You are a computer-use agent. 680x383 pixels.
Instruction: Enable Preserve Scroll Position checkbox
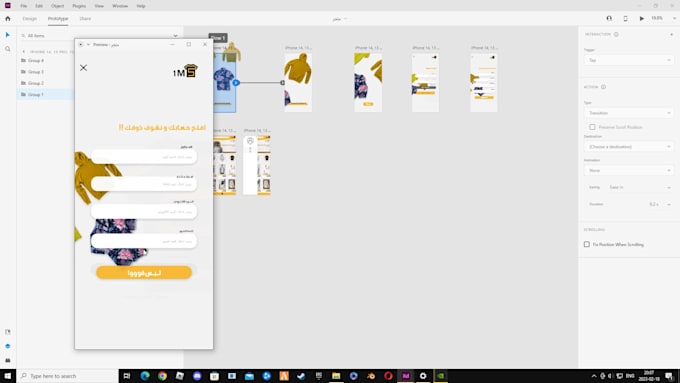[x=592, y=127]
